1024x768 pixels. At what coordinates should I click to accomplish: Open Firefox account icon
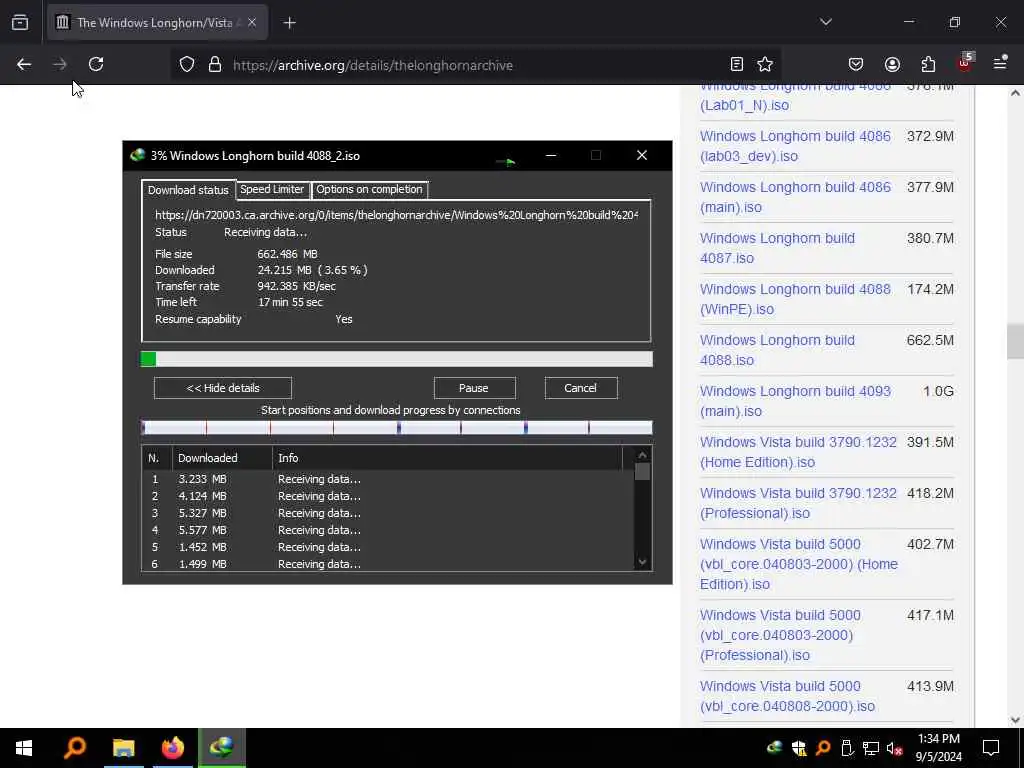pyautogui.click(x=892, y=64)
